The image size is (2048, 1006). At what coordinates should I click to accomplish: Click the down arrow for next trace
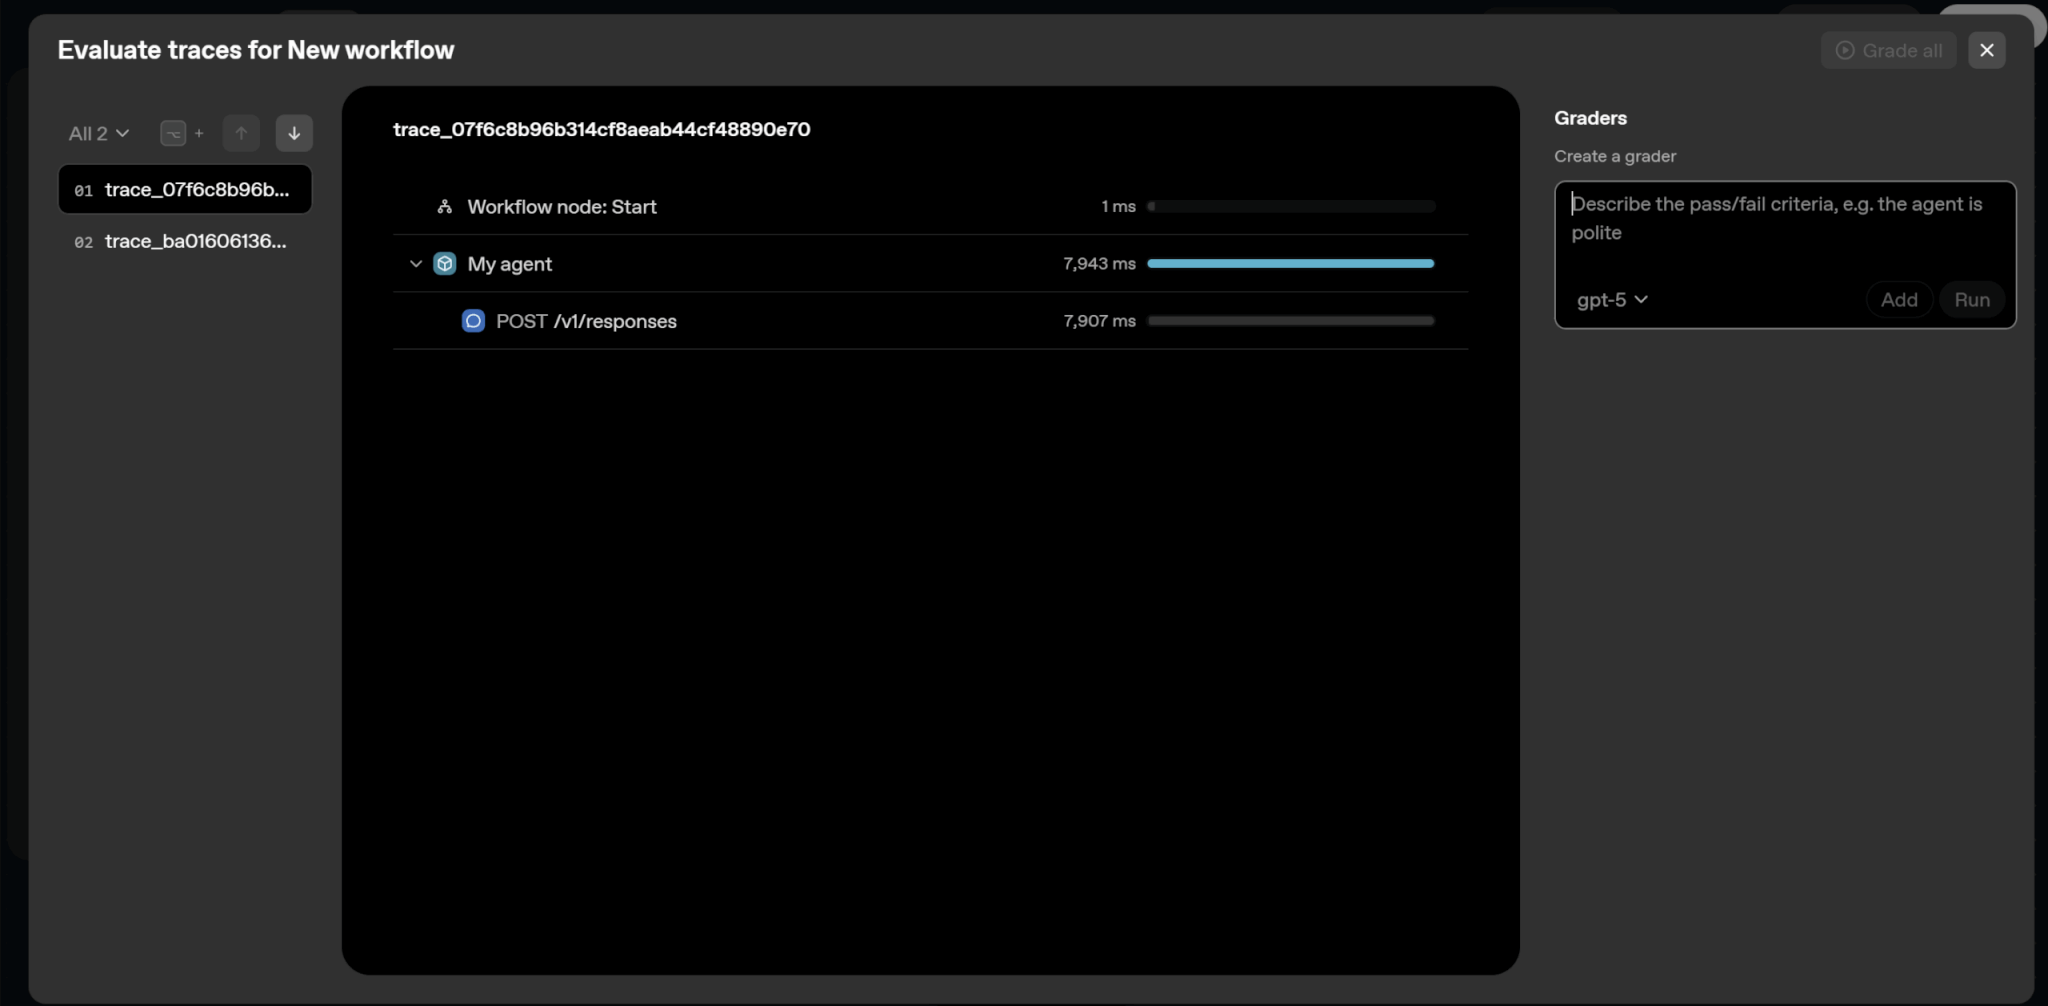294,133
